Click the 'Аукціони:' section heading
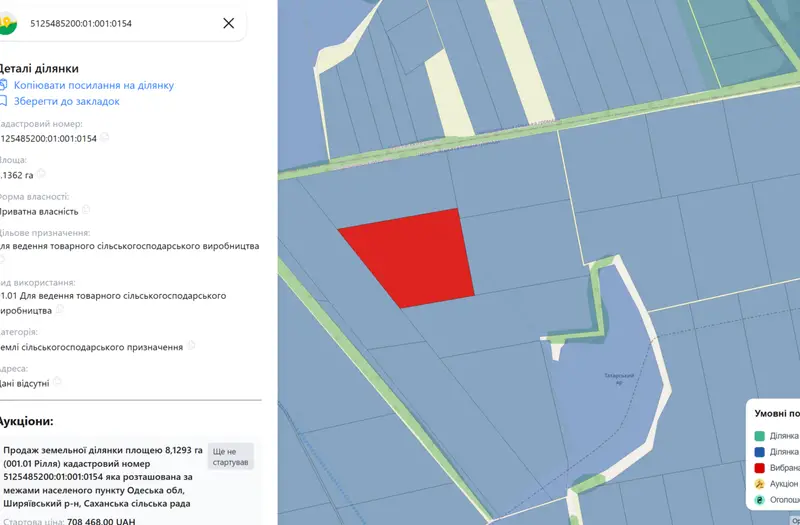The width and height of the screenshot is (800, 525). pyautogui.click(x=26, y=421)
